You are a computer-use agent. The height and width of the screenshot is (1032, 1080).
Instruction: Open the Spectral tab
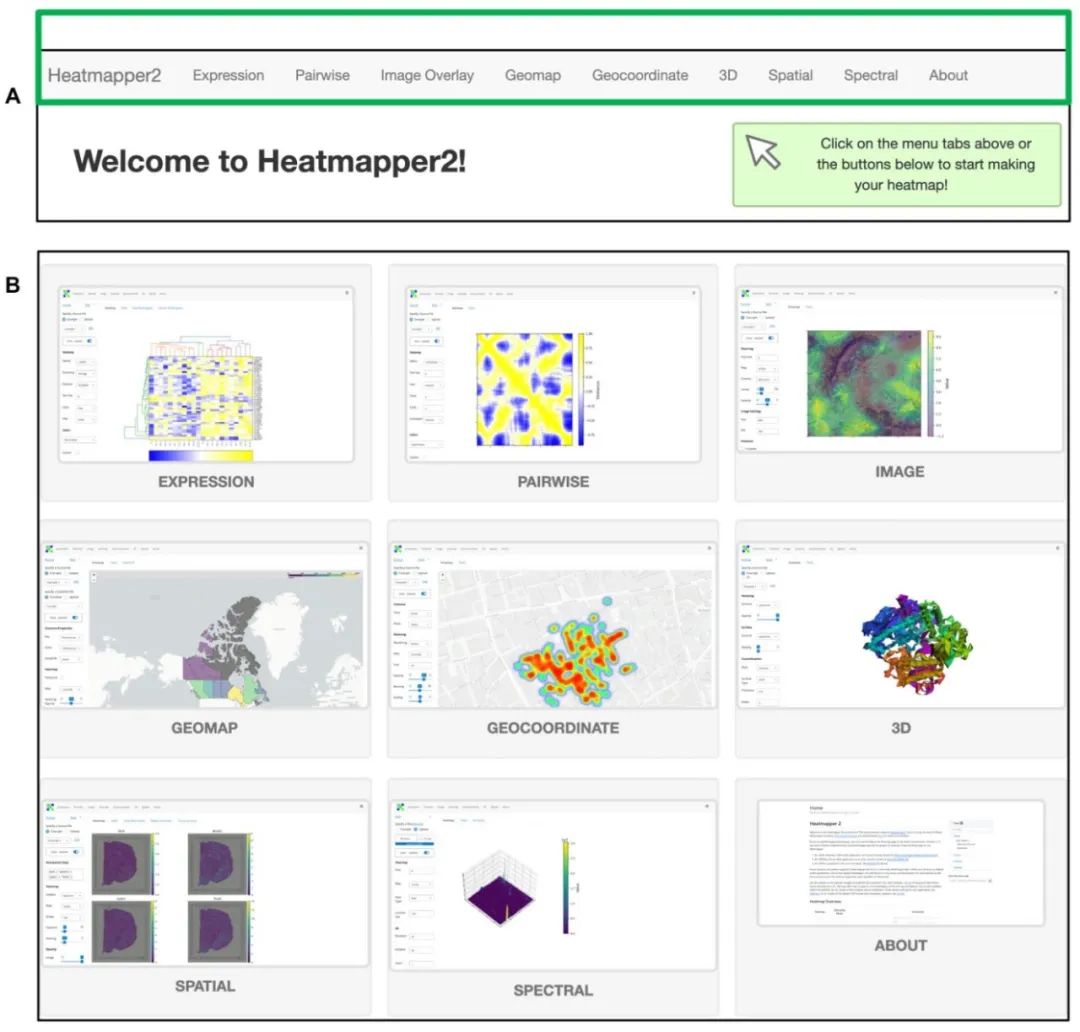tap(870, 75)
